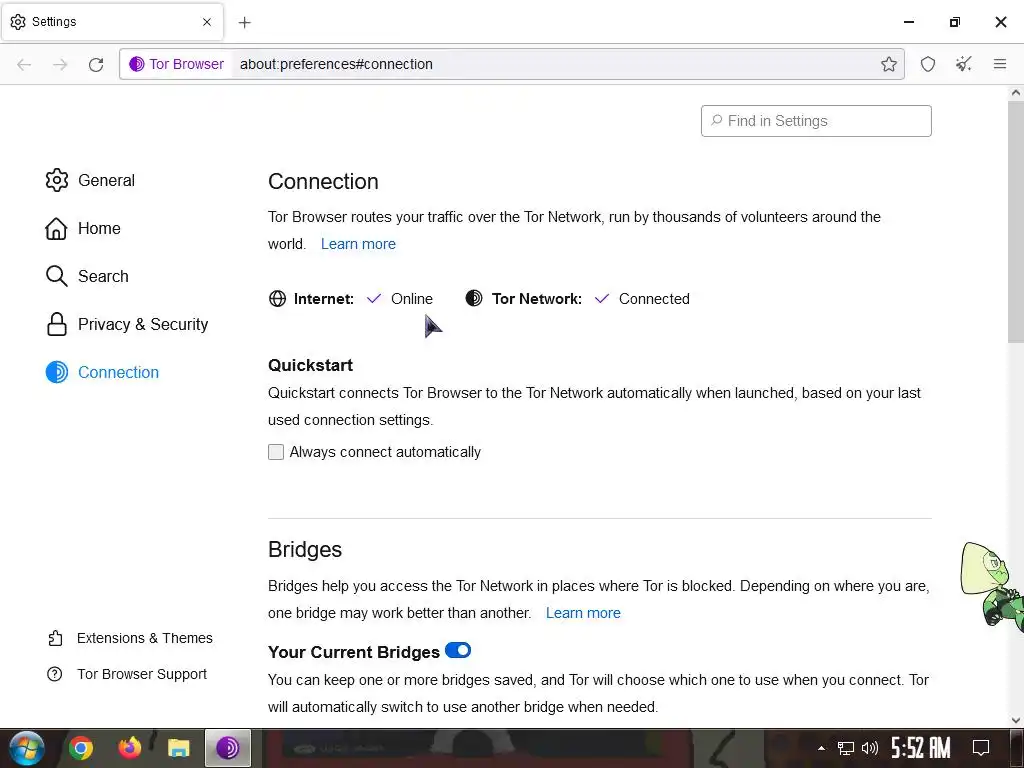Click the volume speaker tray icon
Image resolution: width=1024 pixels, height=768 pixels.
(870, 748)
